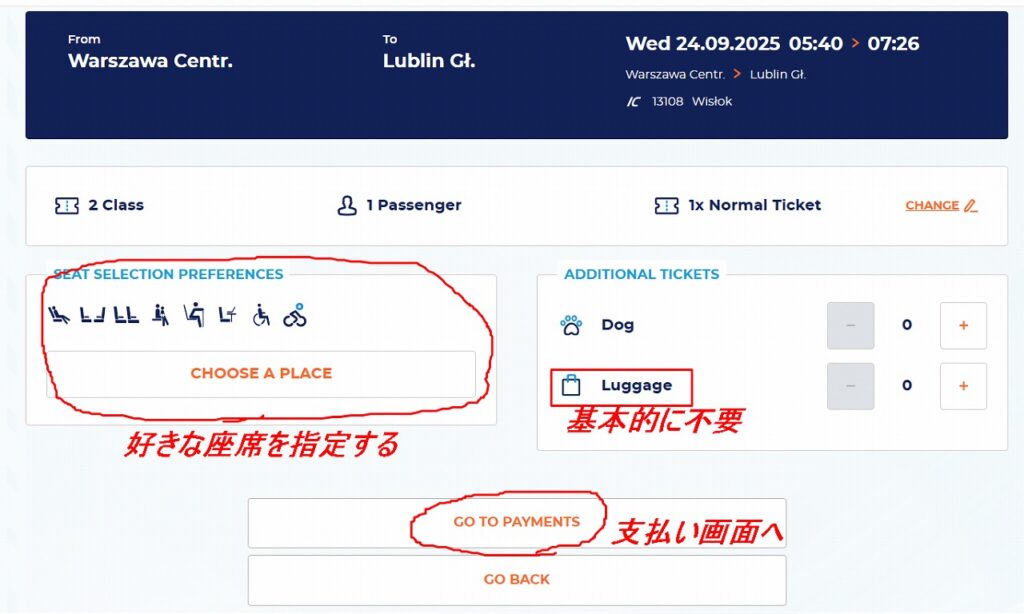Proceed with Go to Payments button
This screenshot has width=1024, height=614.
click(516, 522)
